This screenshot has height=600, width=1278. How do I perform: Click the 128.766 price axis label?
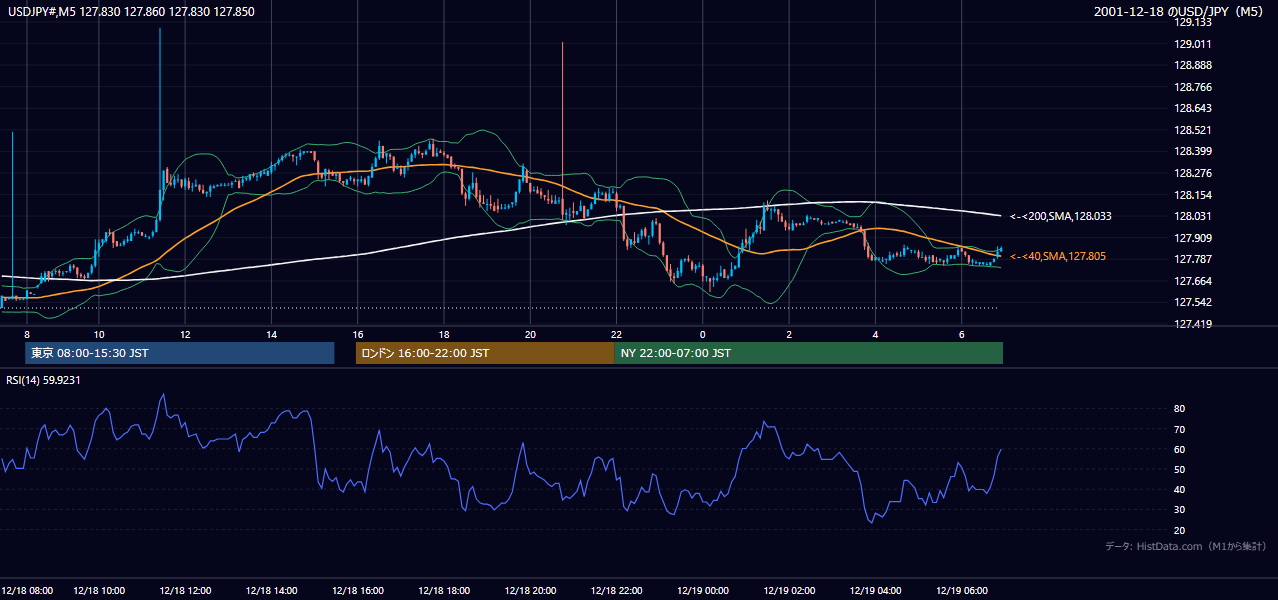coord(1193,87)
